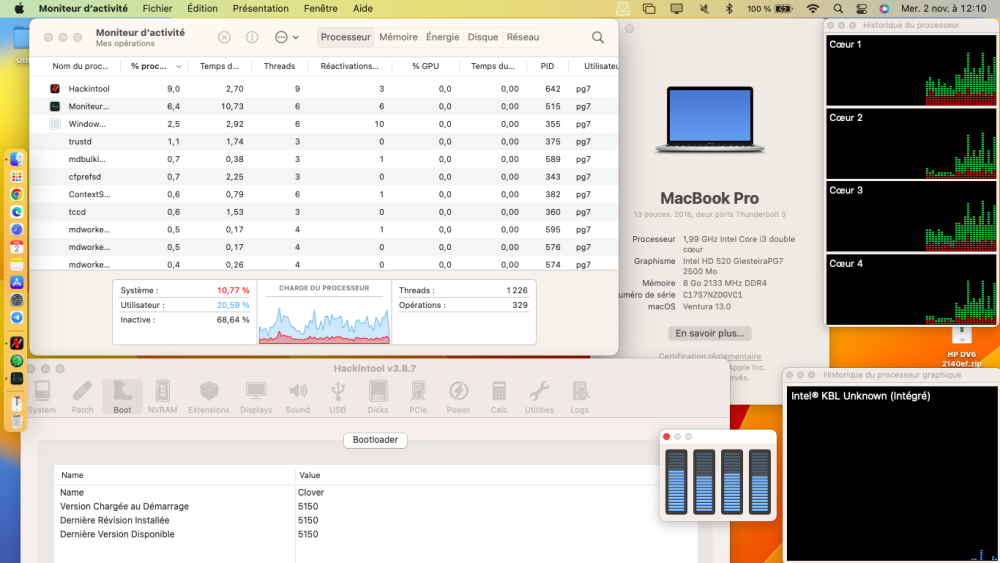Click the stop process (x) icon
This screenshot has height=563, width=1000.
[224, 37]
